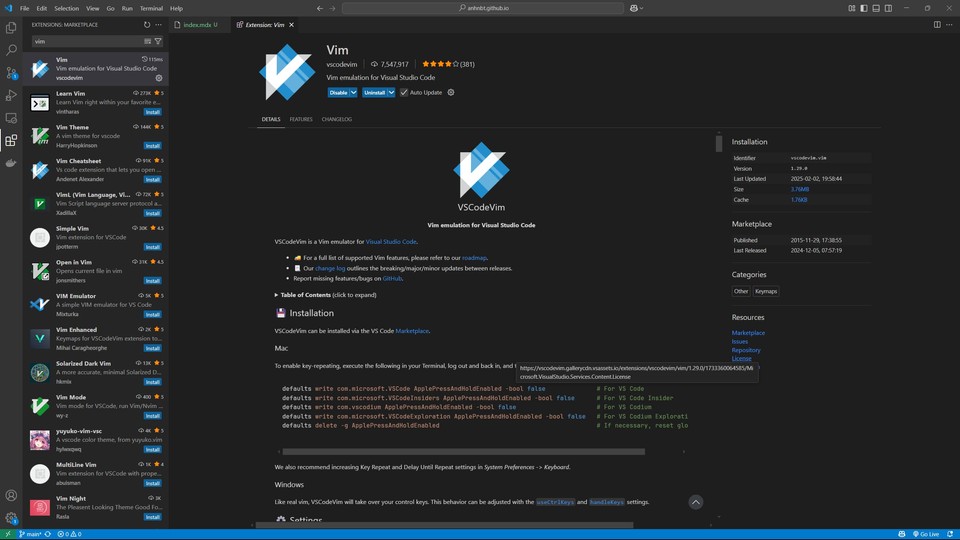Open the Keymaps category tag

[765, 291]
